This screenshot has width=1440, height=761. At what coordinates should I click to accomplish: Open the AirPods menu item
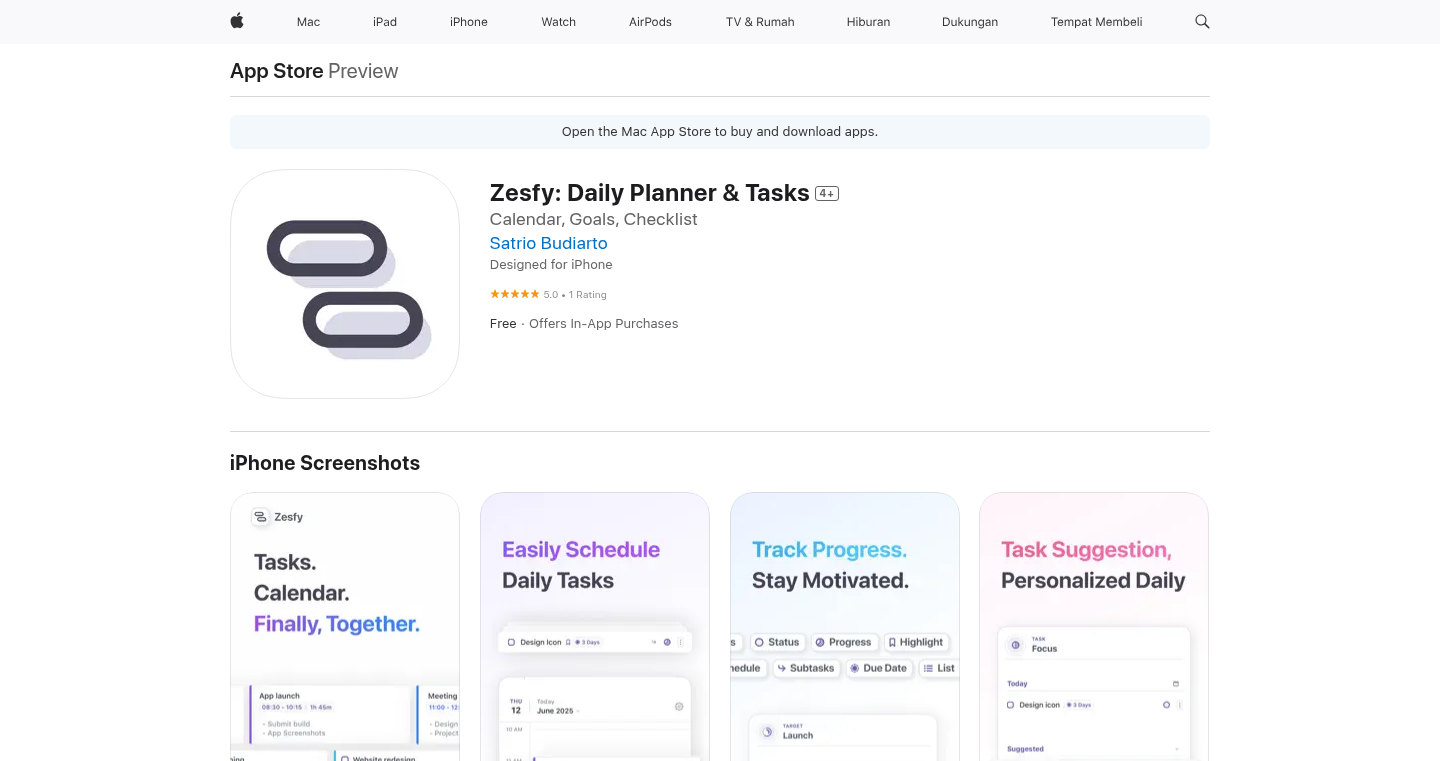click(650, 22)
